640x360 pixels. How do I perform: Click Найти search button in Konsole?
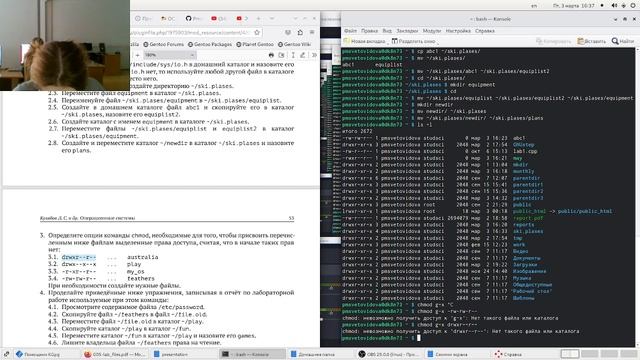[623, 41]
